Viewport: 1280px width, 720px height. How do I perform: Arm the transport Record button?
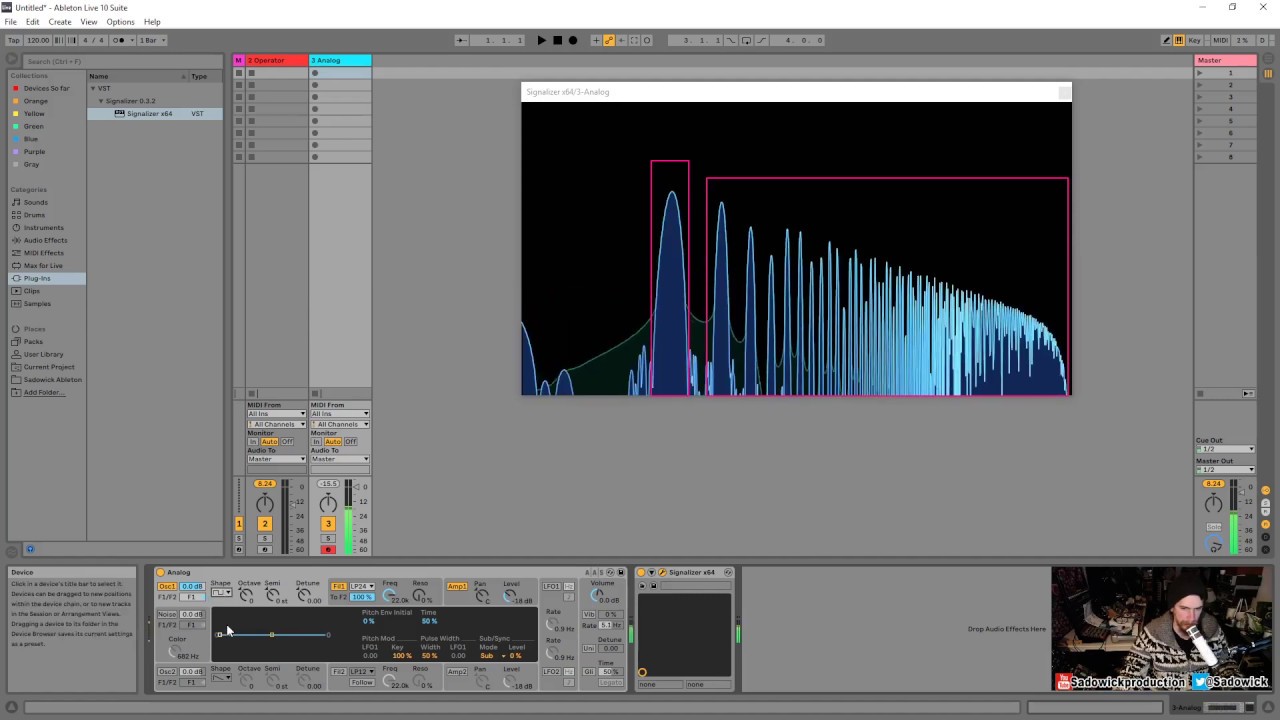tap(573, 40)
